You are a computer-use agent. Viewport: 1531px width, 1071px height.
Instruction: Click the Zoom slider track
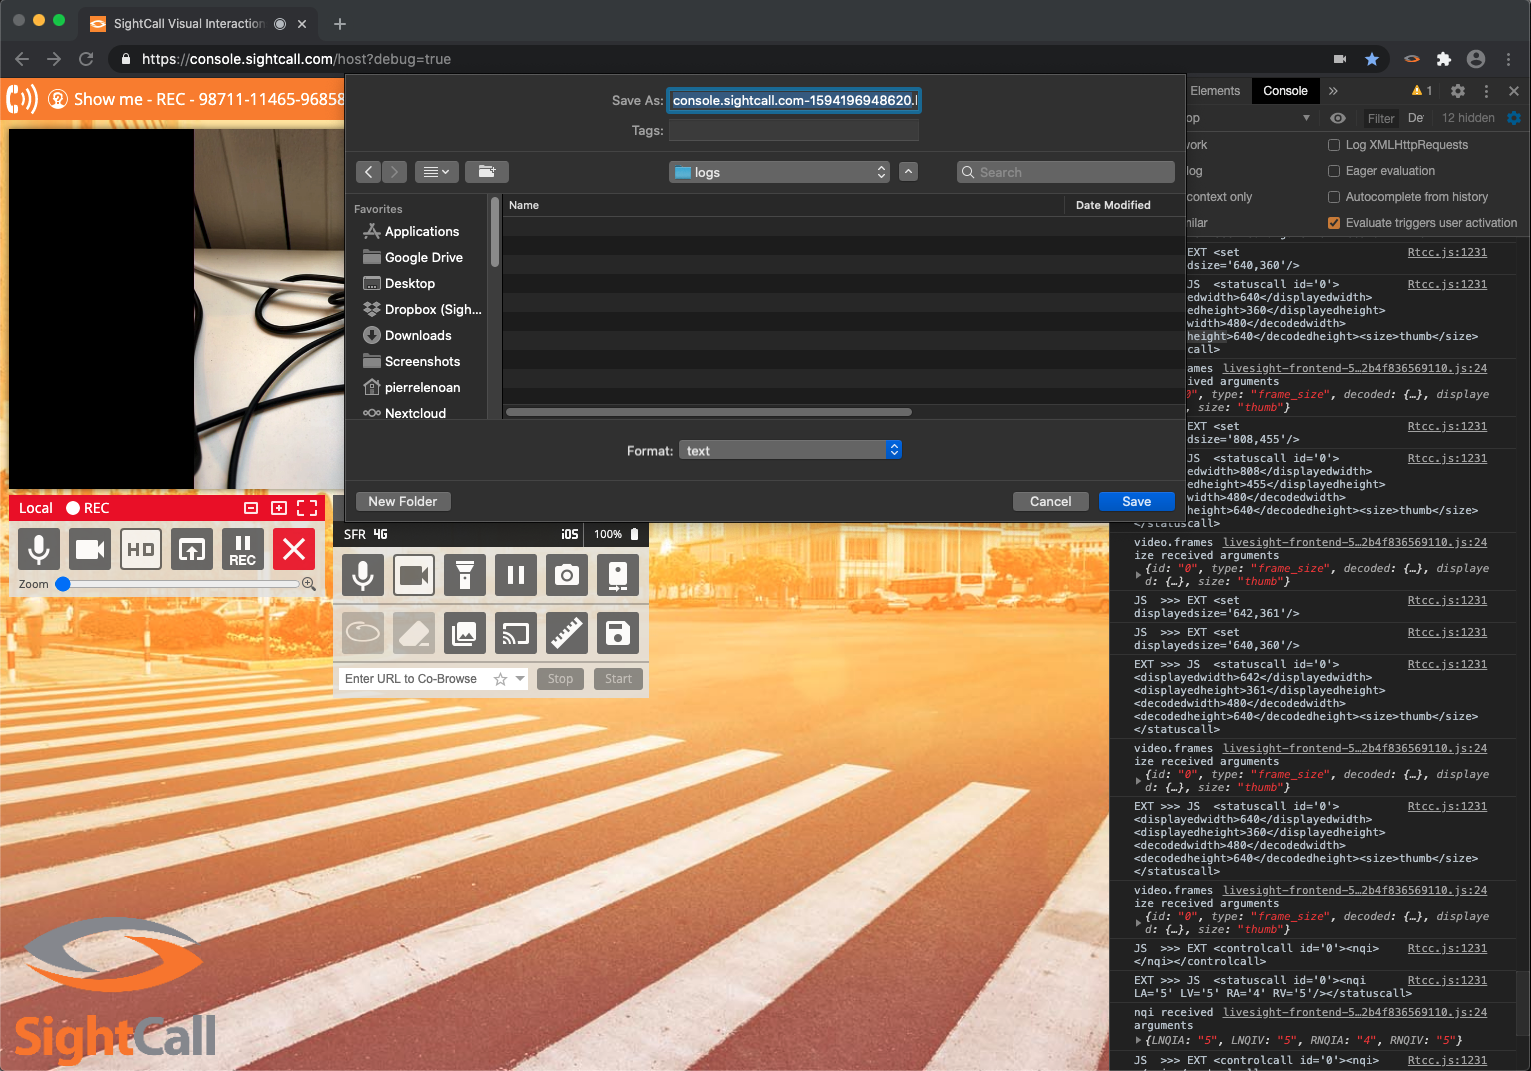coord(180,584)
